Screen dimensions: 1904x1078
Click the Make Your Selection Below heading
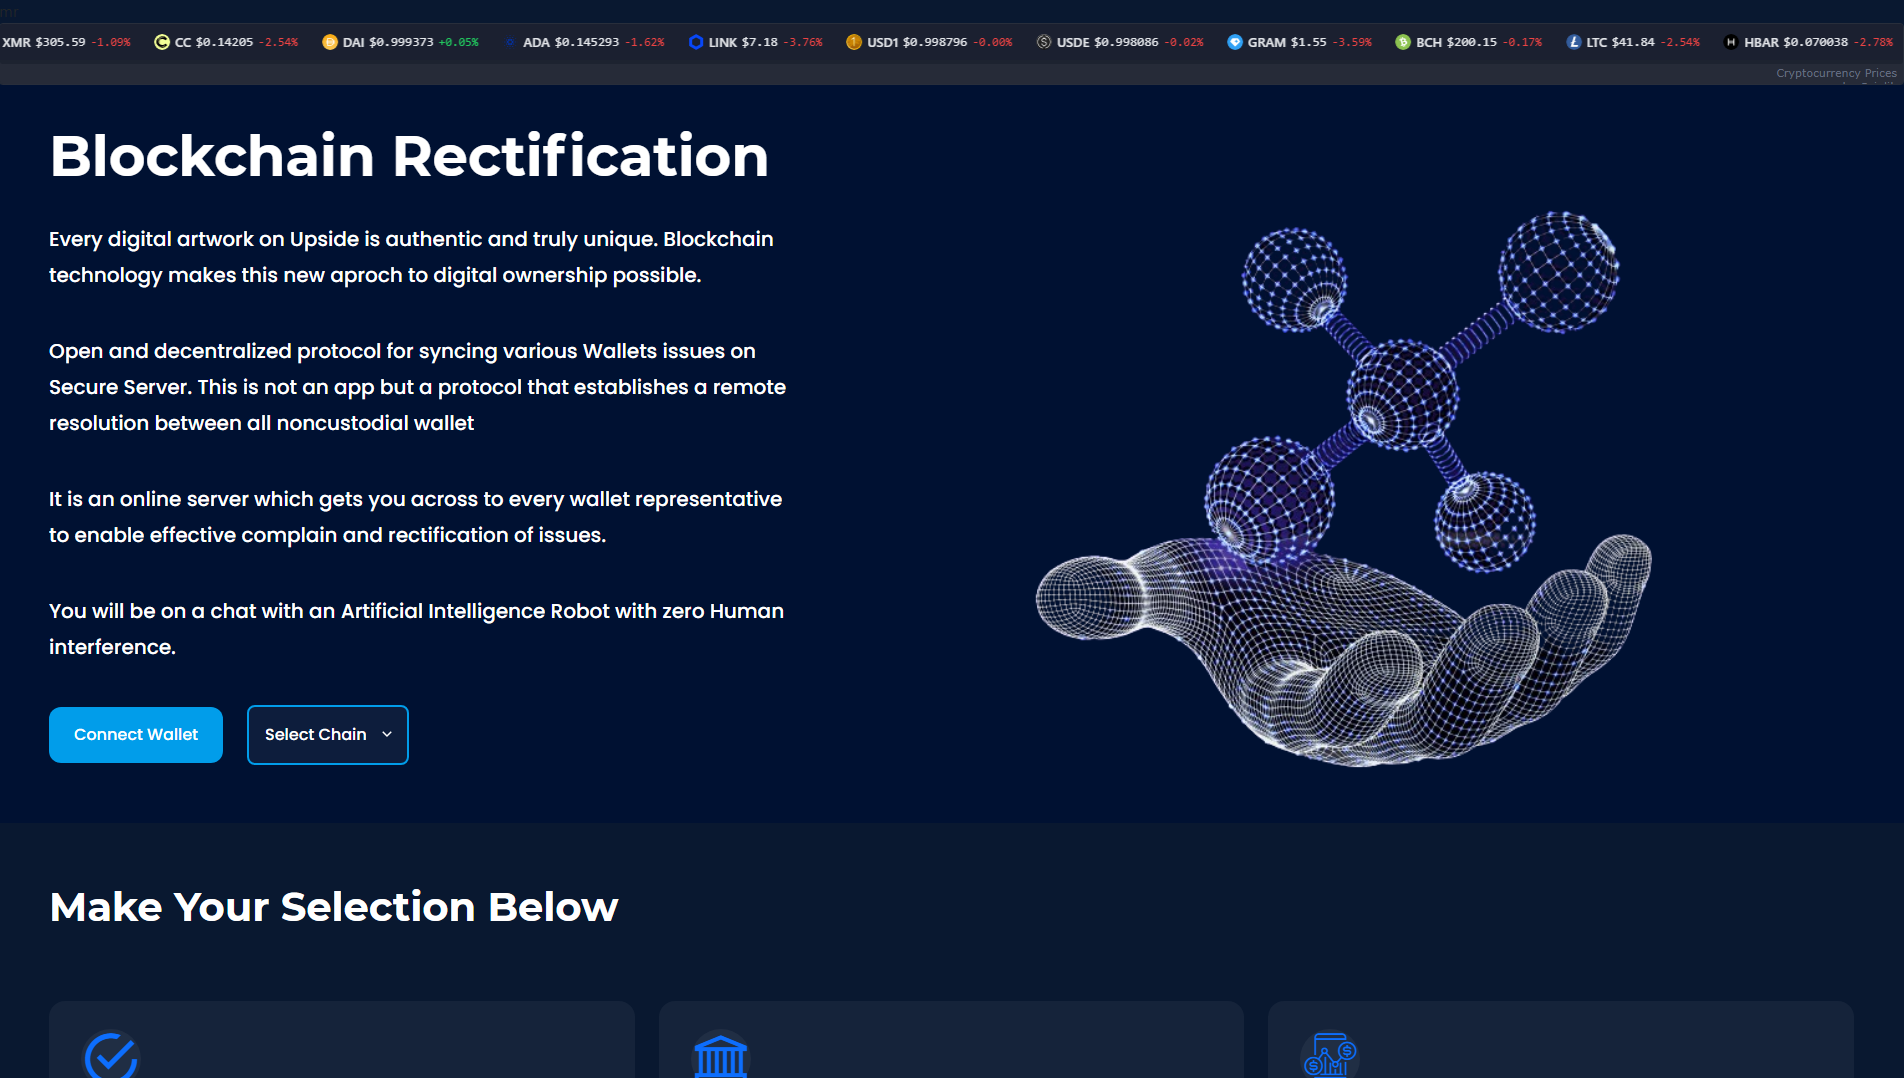click(x=334, y=907)
